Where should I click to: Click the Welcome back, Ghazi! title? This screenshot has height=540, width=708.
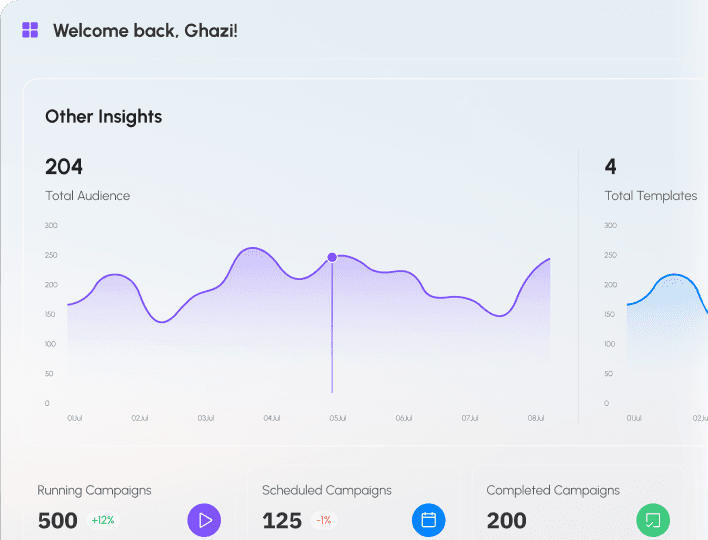145,30
